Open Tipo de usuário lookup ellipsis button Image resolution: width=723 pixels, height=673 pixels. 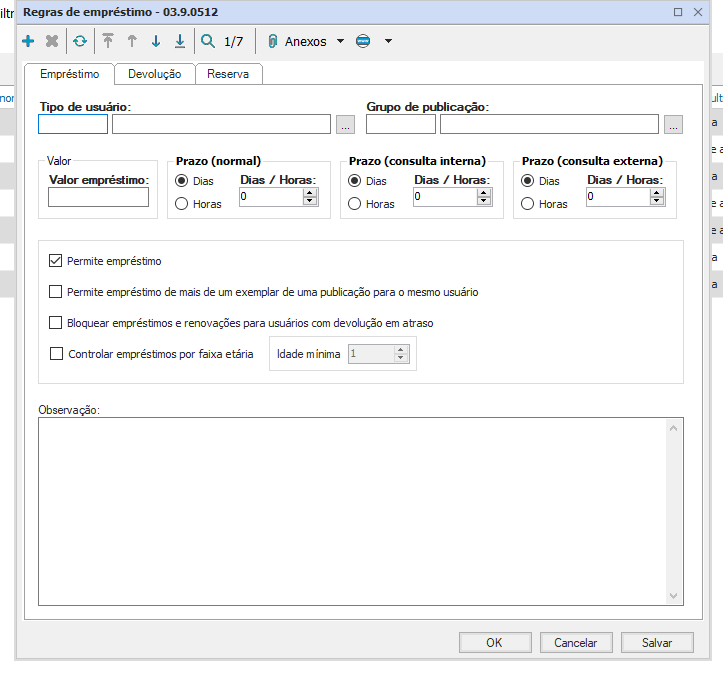345,125
